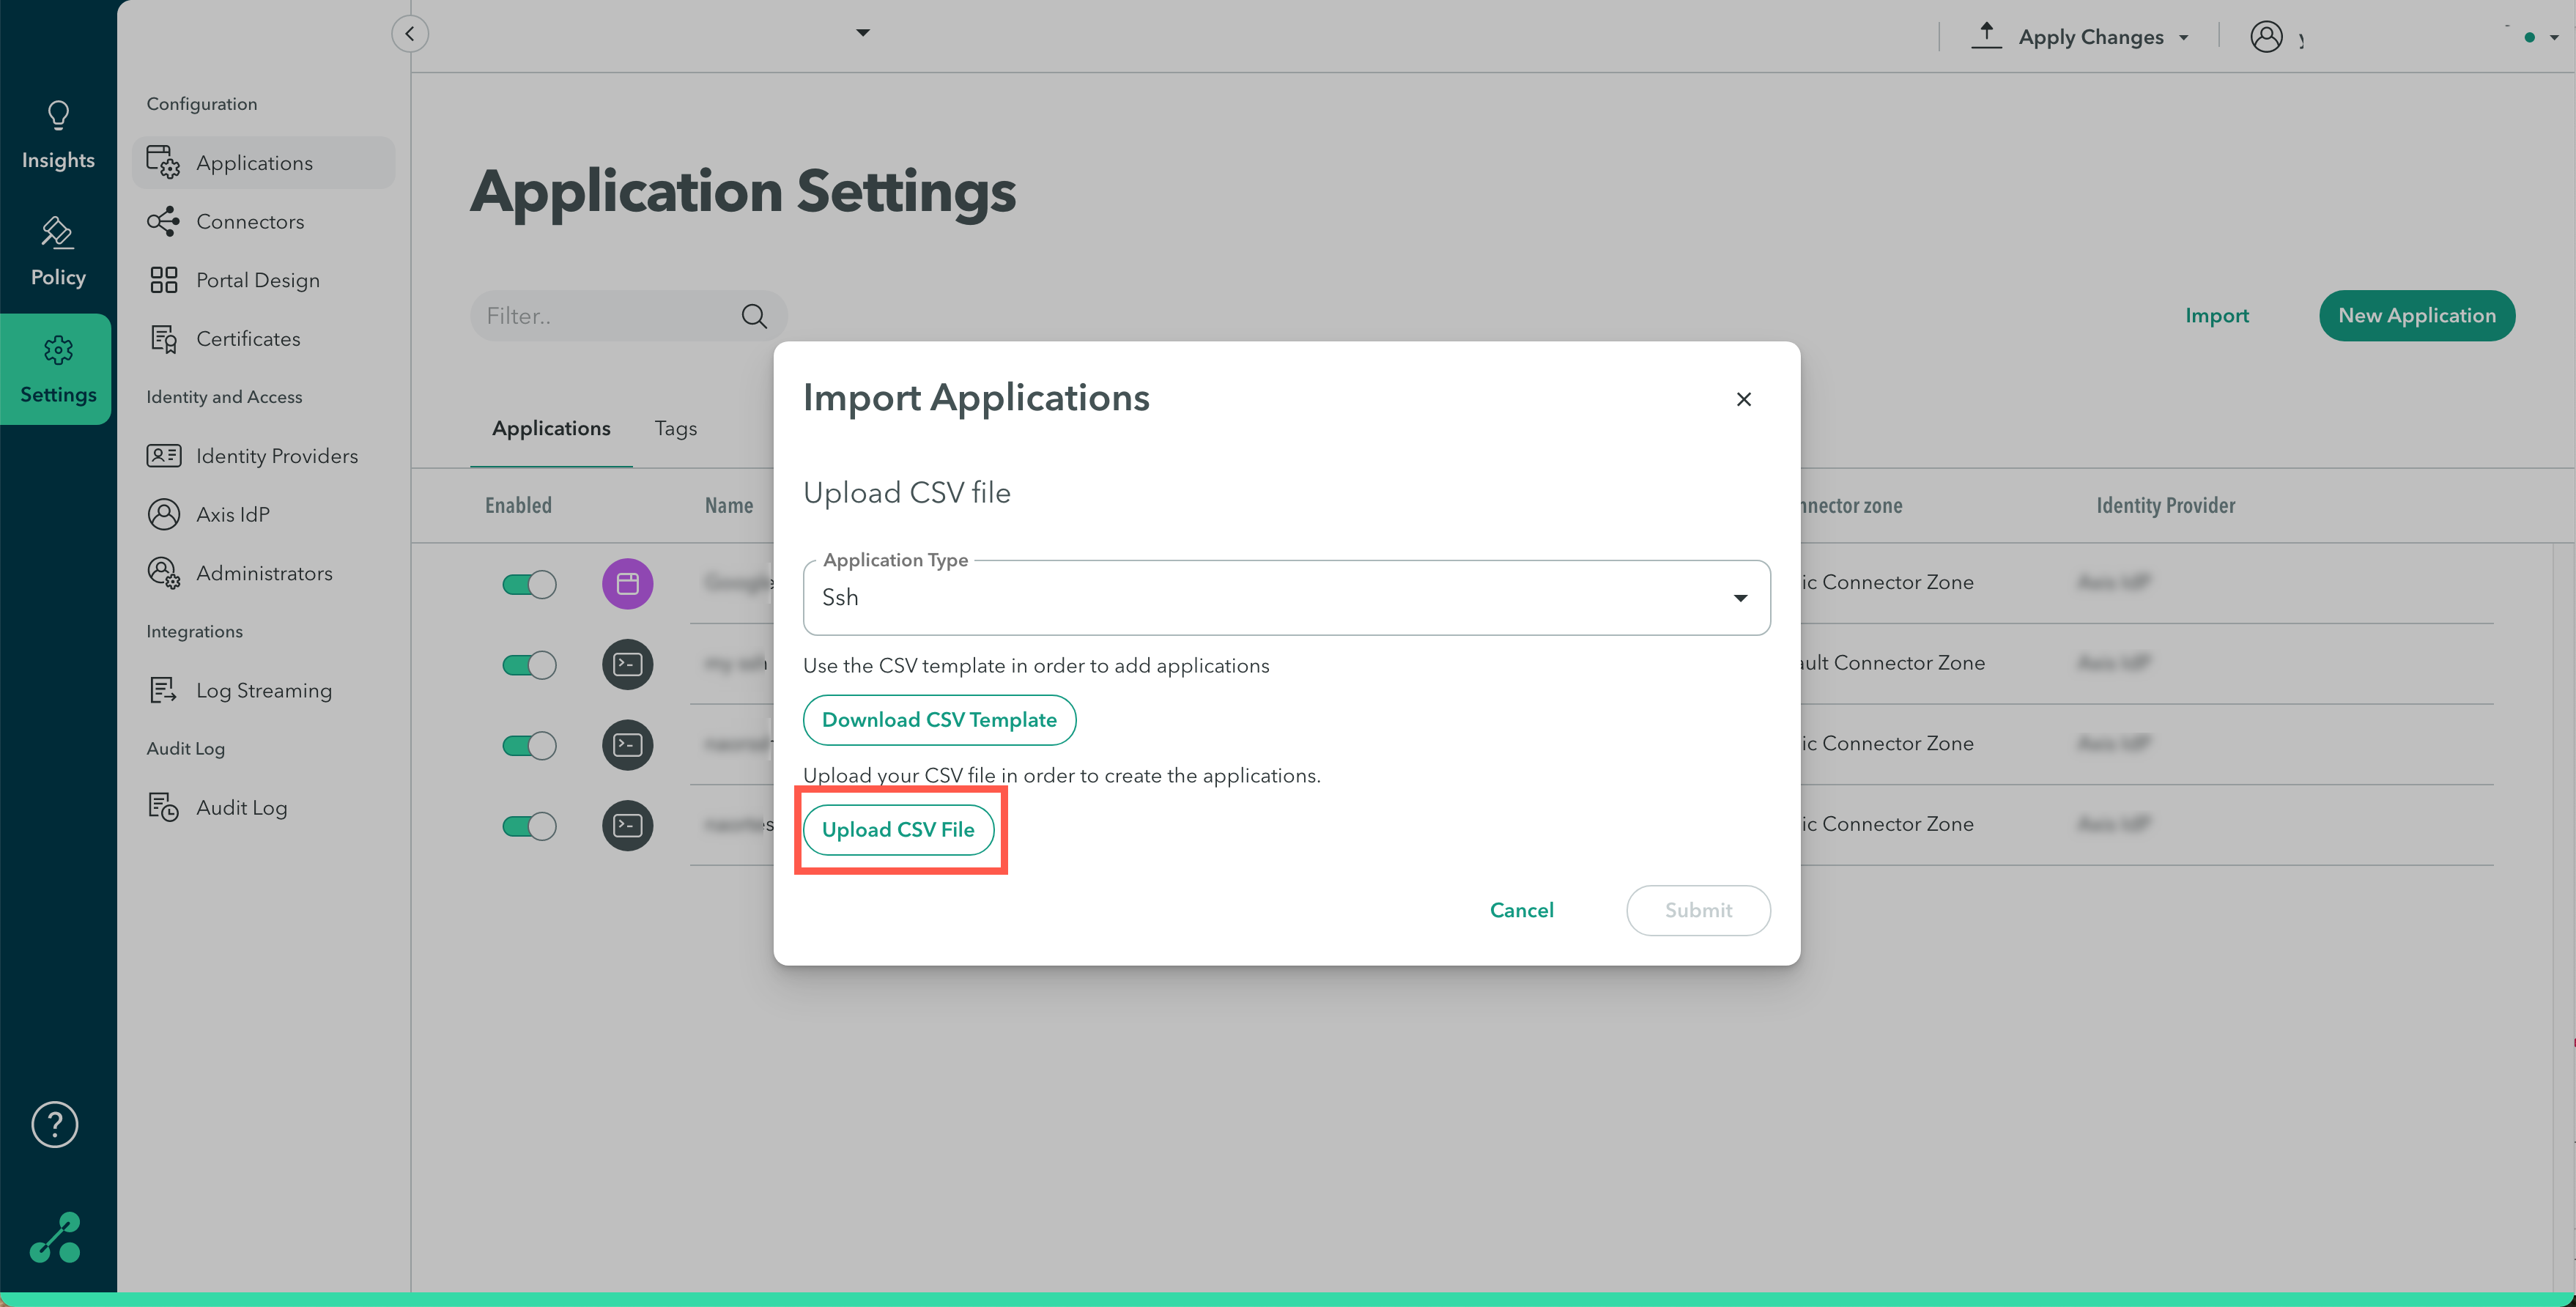Image resolution: width=2576 pixels, height=1307 pixels.
Task: Click the purple web app icon in first row
Action: click(x=627, y=584)
